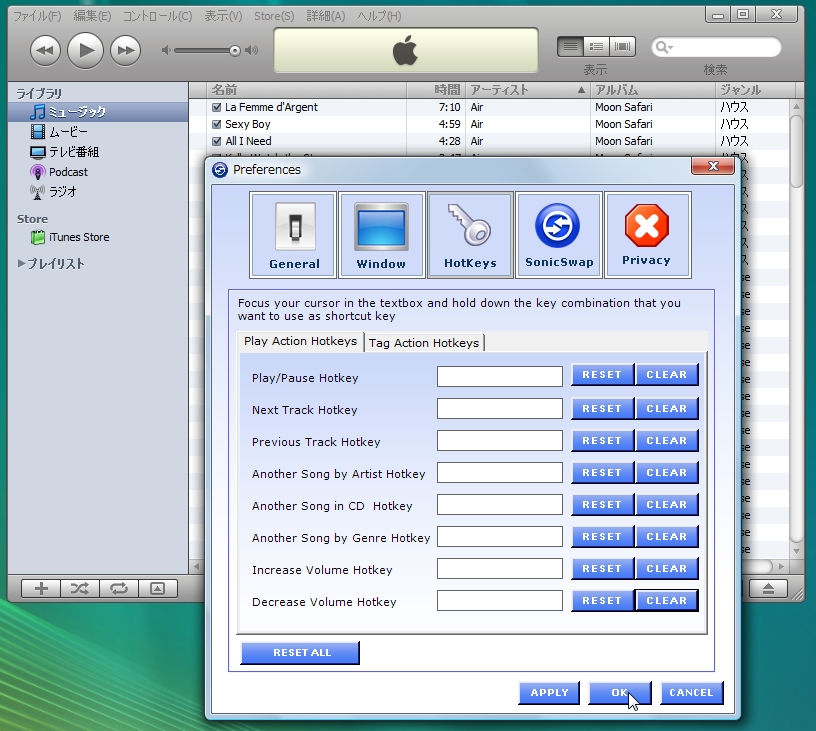Open the ヘルプ(H) menu
The height and width of the screenshot is (731, 816).
379,16
